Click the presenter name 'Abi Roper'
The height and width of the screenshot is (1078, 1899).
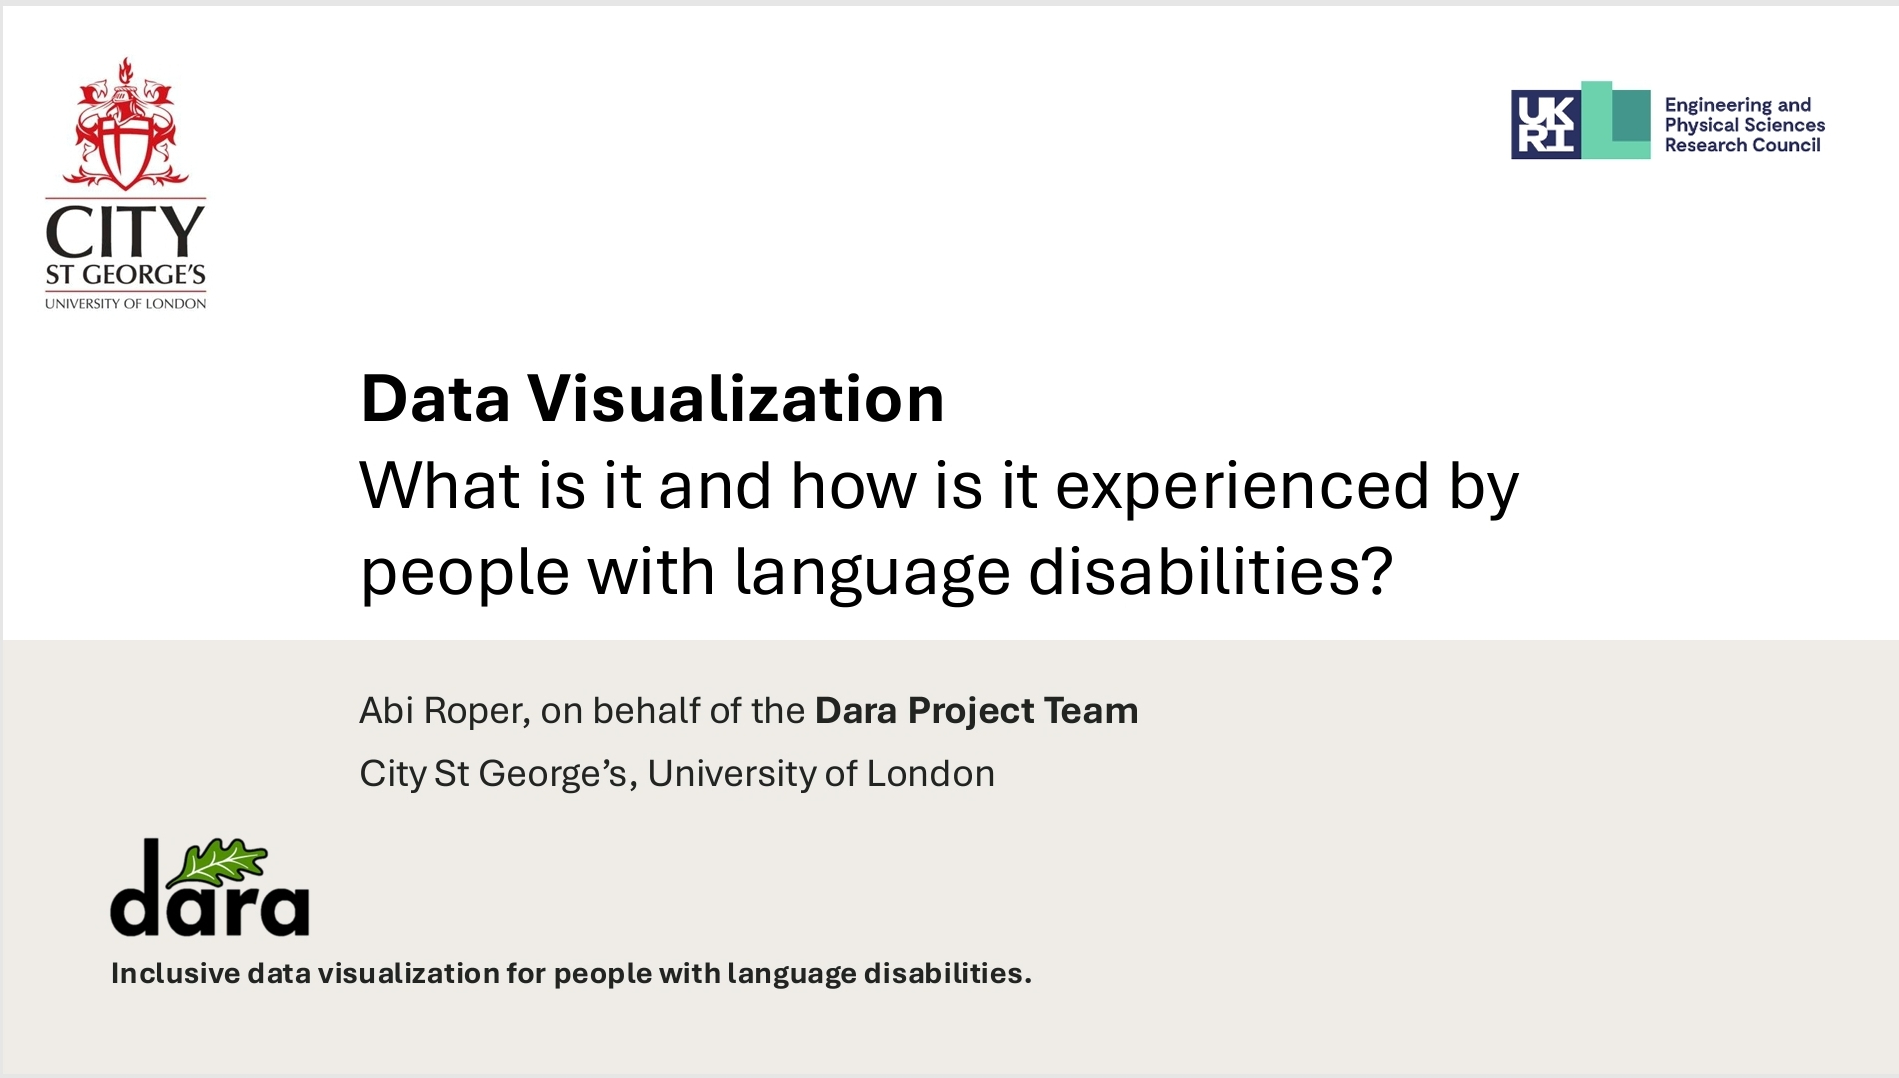pos(443,711)
